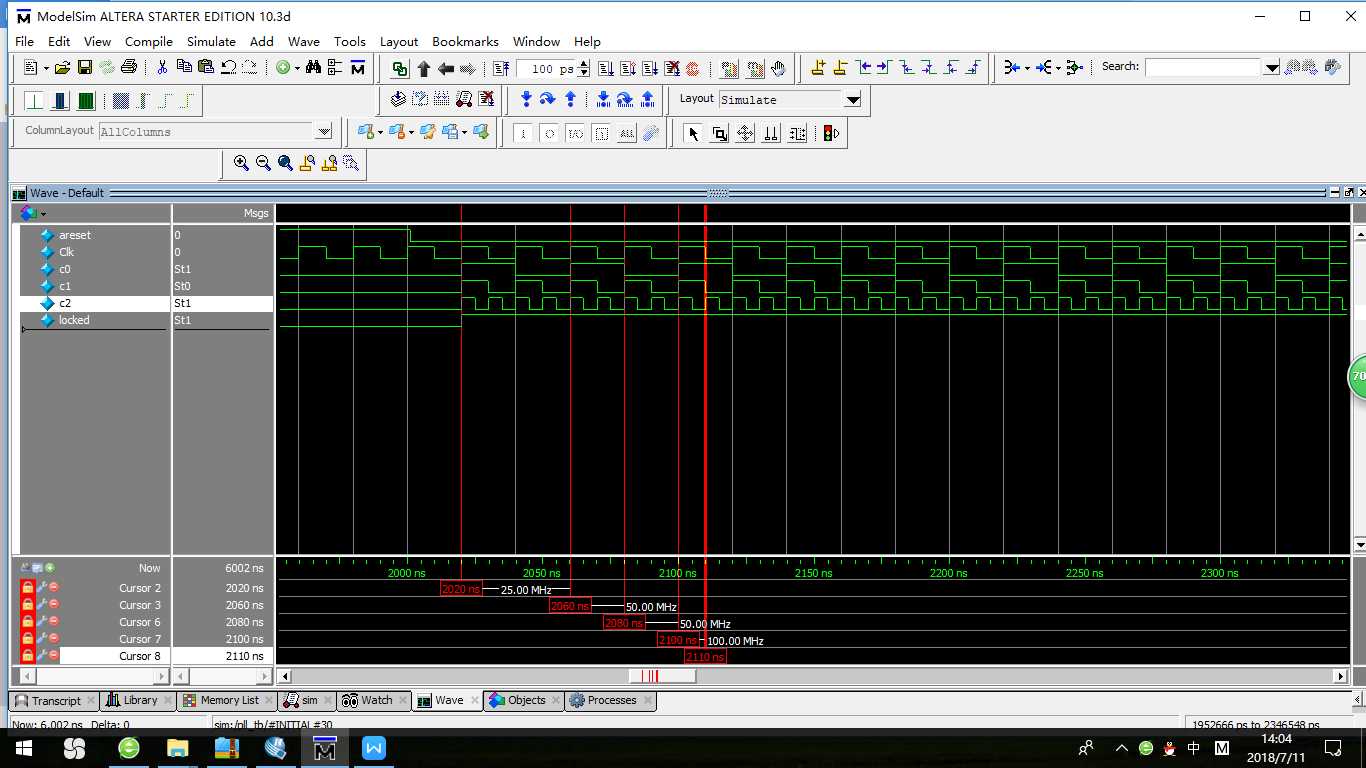Screen dimensions: 1366x768
Task: Cut with the scissors toolbar icon
Action: tap(162, 68)
